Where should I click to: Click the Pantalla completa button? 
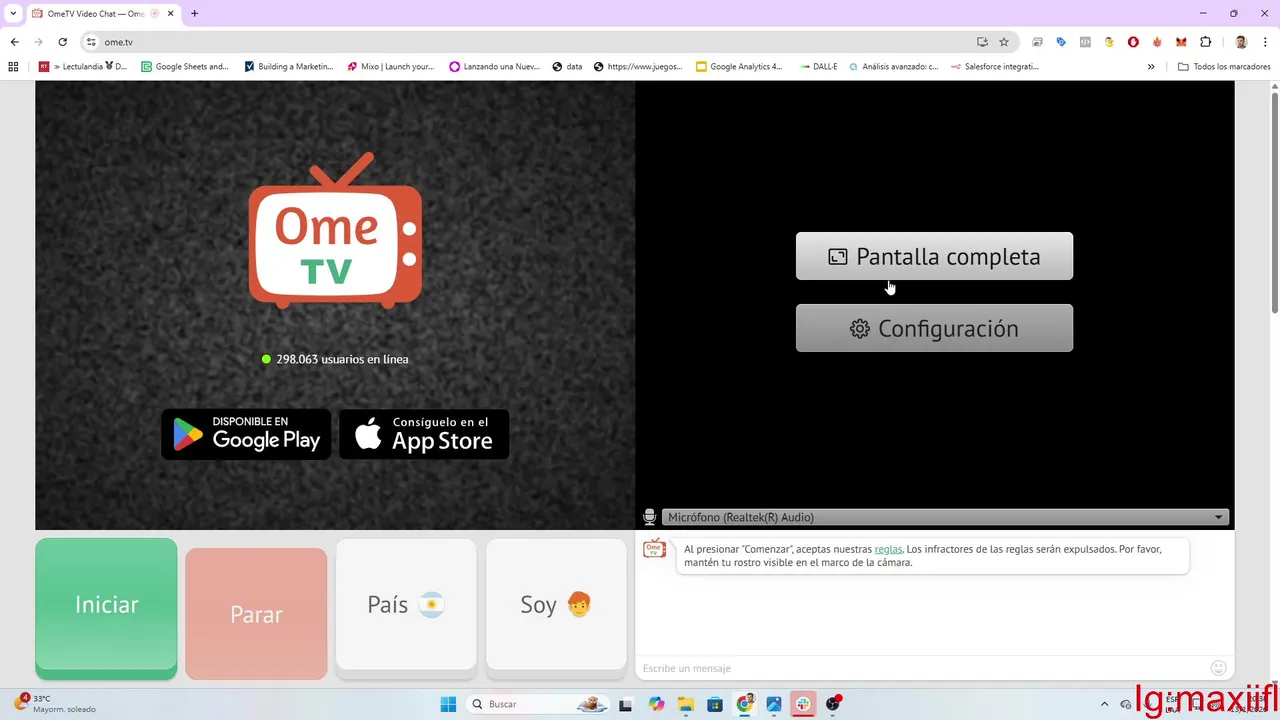[x=934, y=256]
